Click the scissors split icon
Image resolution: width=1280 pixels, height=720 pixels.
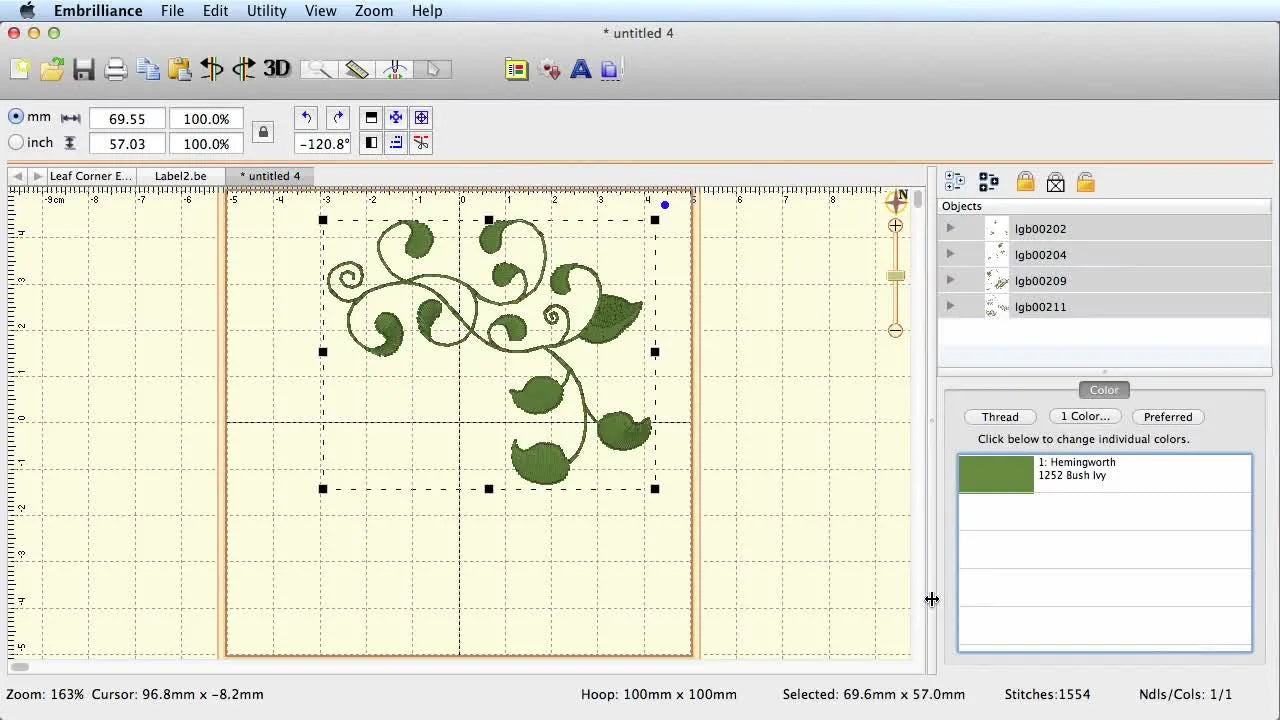(421, 143)
